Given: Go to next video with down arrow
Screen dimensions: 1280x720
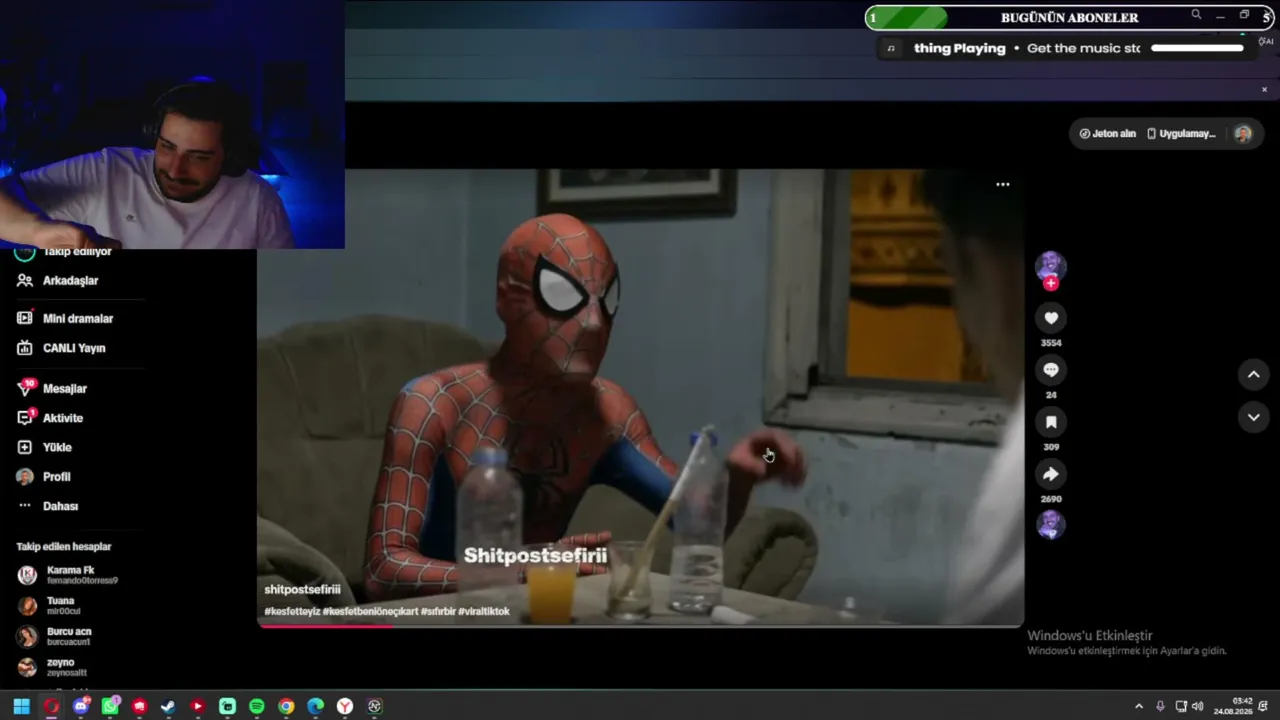Looking at the screenshot, I should pyautogui.click(x=1253, y=417).
